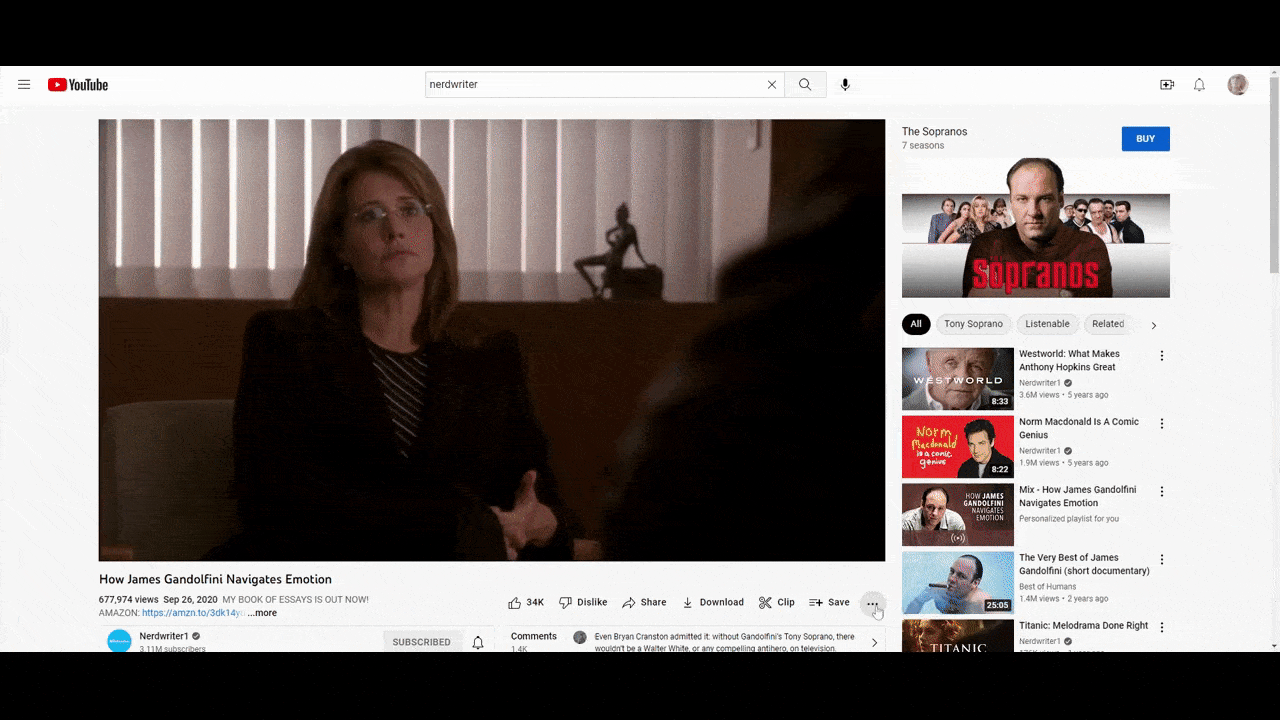Screen dimensions: 1280x720
Task: Click title Westworld: What Makes Anthony Hopkins Great
Action: point(1069,360)
